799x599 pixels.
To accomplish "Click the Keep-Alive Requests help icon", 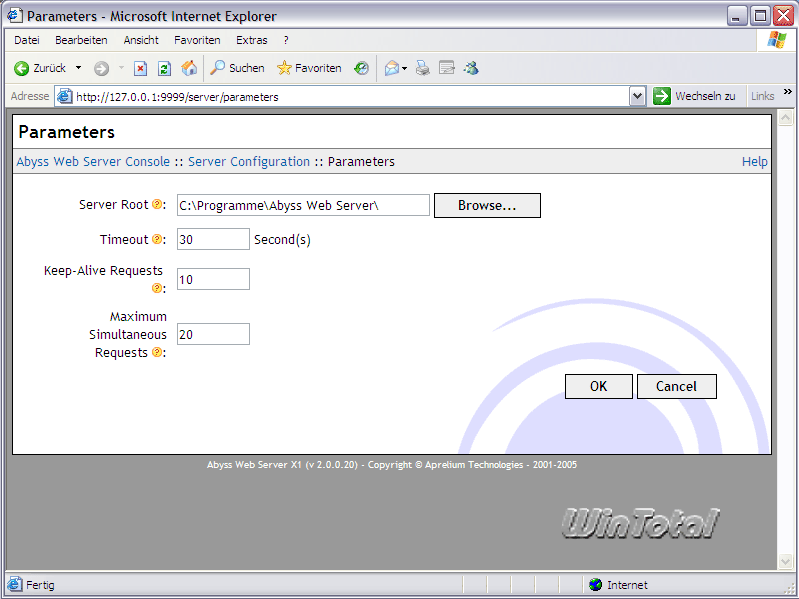I will pyautogui.click(x=157, y=288).
